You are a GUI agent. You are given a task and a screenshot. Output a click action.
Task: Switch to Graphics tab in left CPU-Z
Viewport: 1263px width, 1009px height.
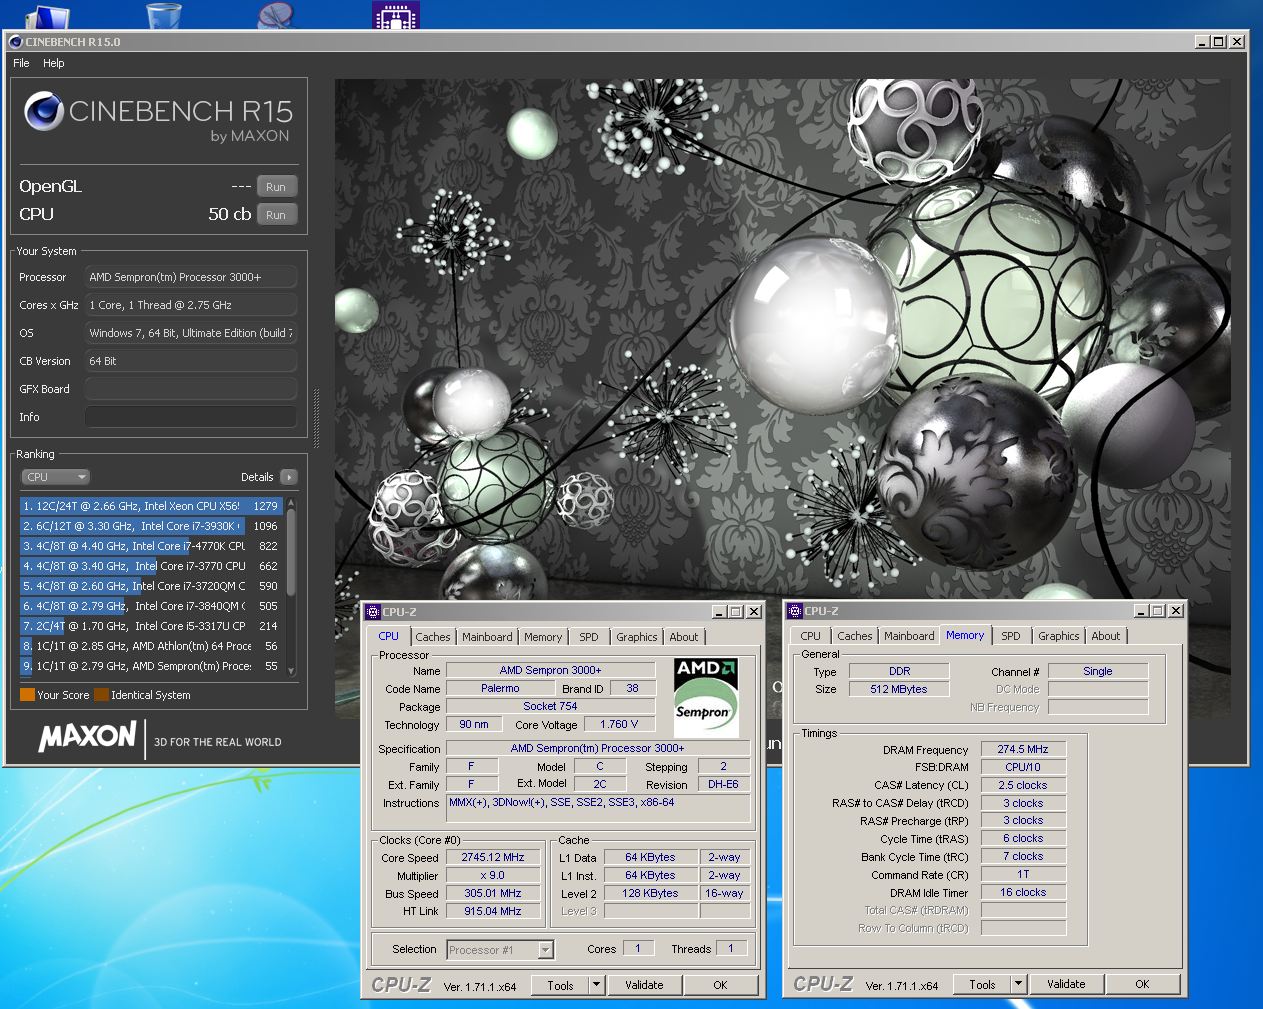pyautogui.click(x=637, y=637)
